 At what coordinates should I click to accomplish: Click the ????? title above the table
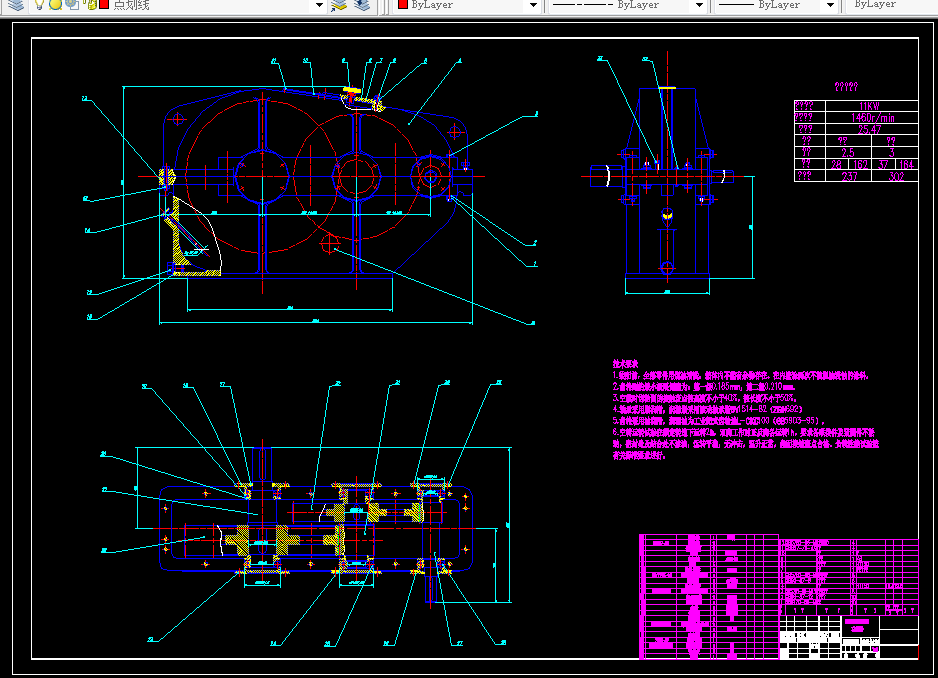pyautogui.click(x=846, y=87)
